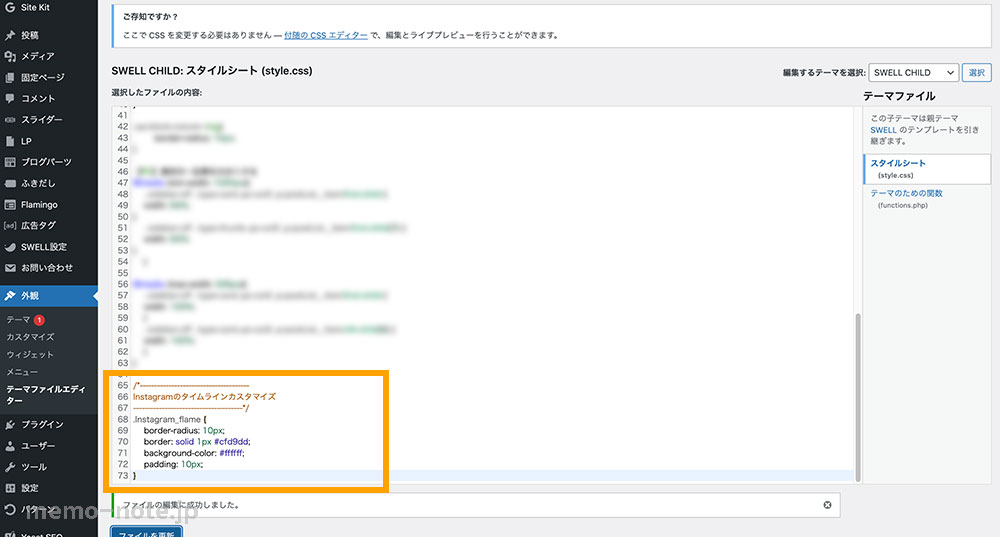Click the ad tag icon beside 広告タグ
1000x537 pixels.
pyautogui.click(x=10, y=225)
